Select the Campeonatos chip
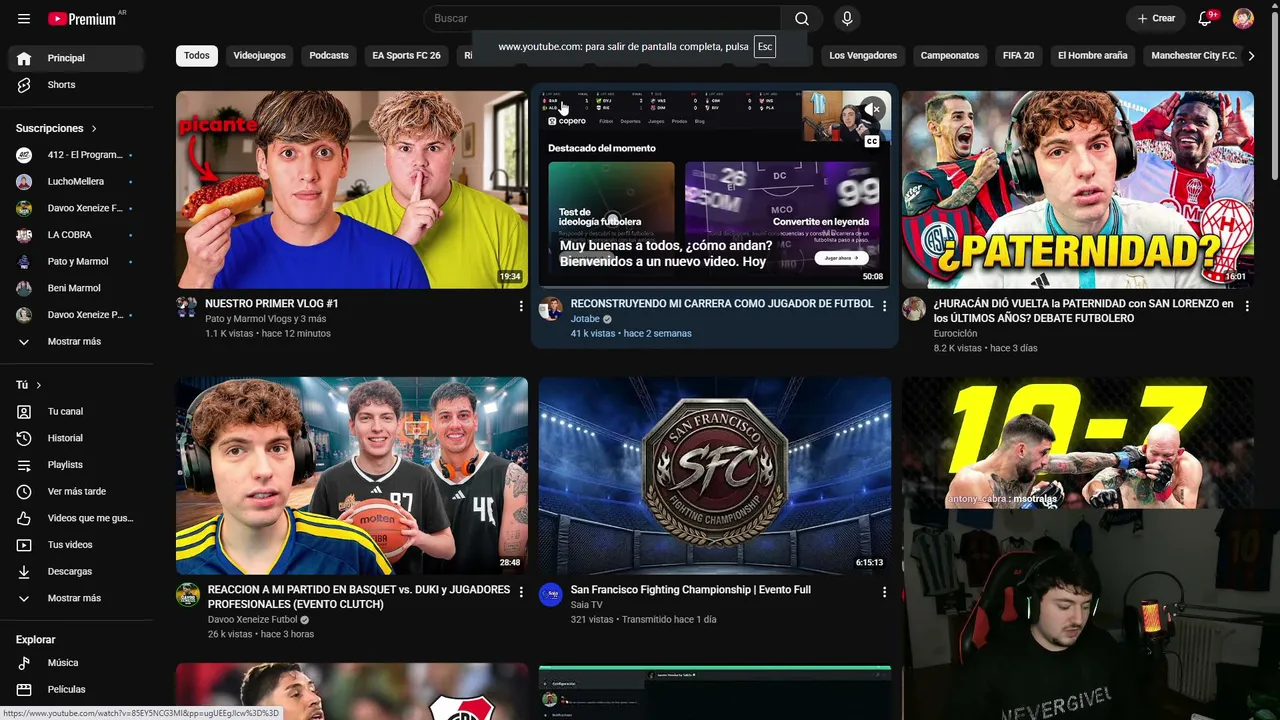1280x720 pixels. (x=950, y=56)
